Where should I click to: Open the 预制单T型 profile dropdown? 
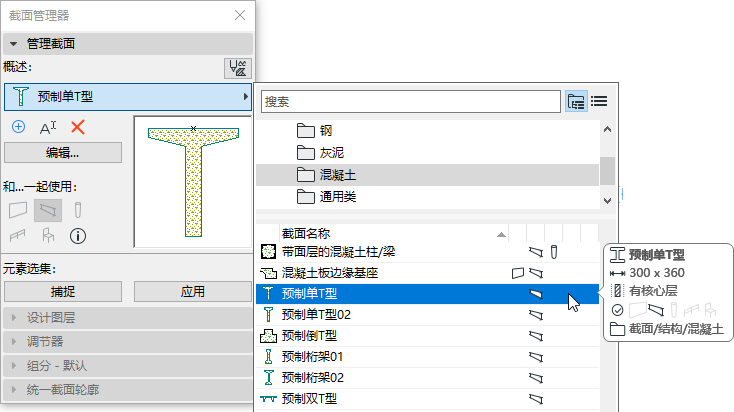128,97
